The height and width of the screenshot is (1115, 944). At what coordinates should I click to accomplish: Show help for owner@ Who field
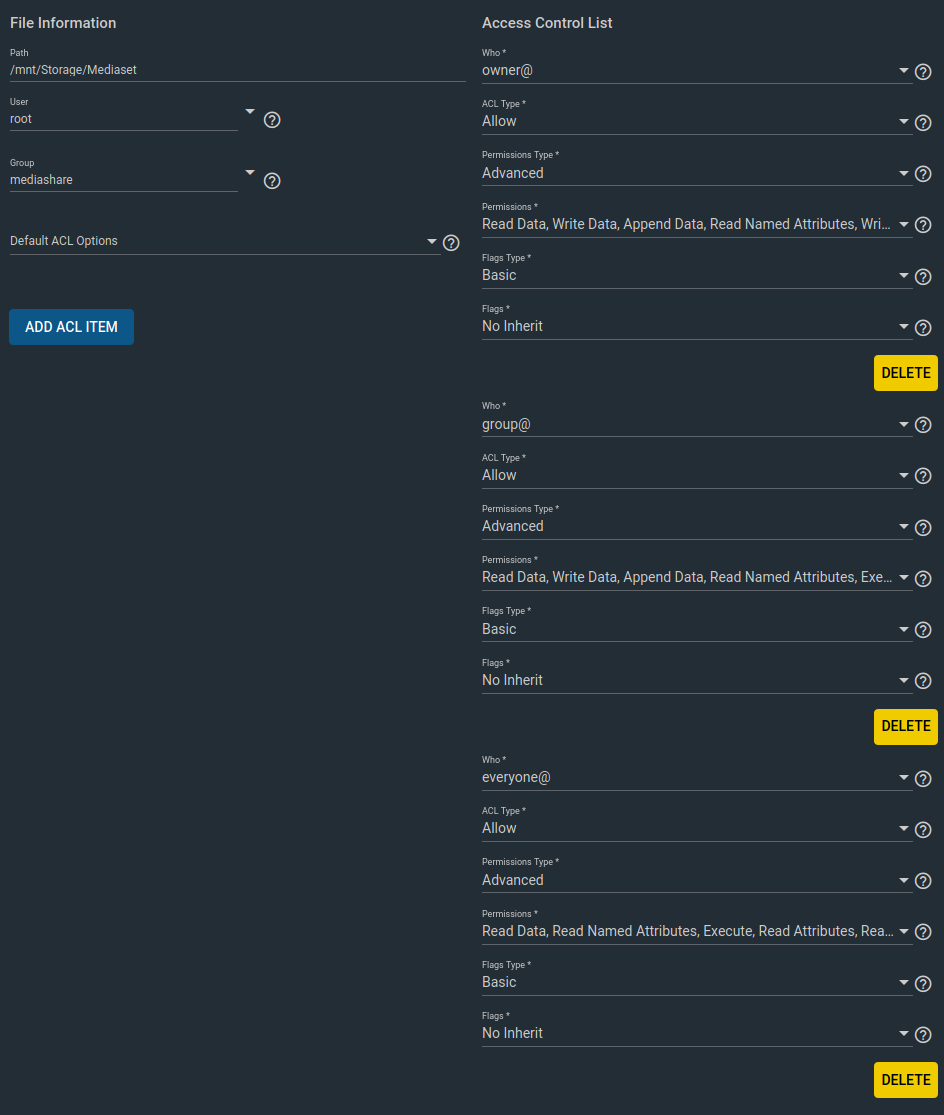point(923,72)
